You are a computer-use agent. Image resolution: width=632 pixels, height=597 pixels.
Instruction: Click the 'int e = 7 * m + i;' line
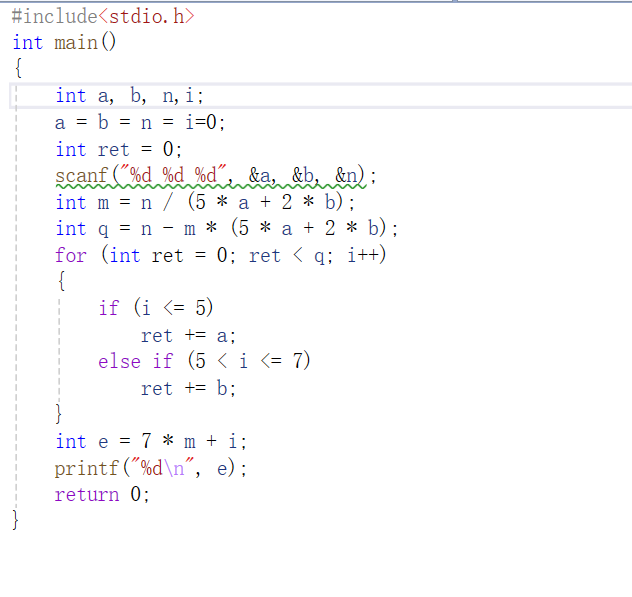(x=151, y=441)
